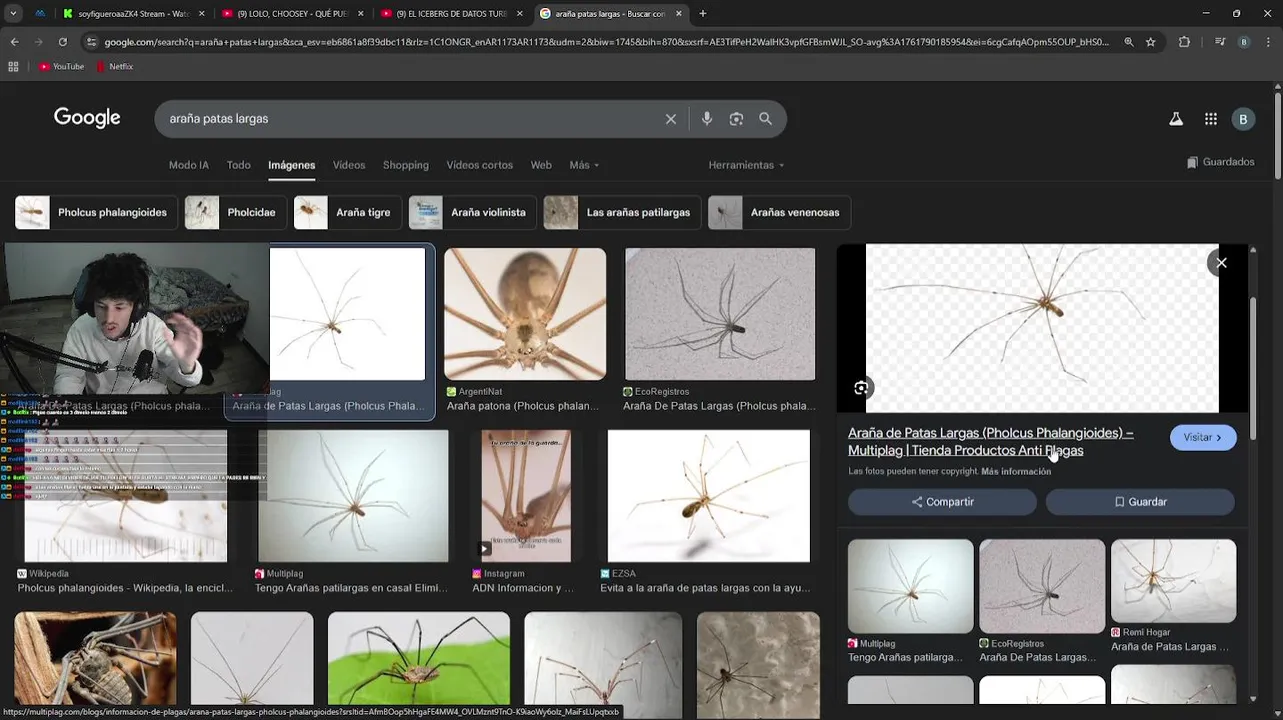This screenshot has width=1283, height=720.
Task: Open Remi Hogar related image
Action: 1173,581
